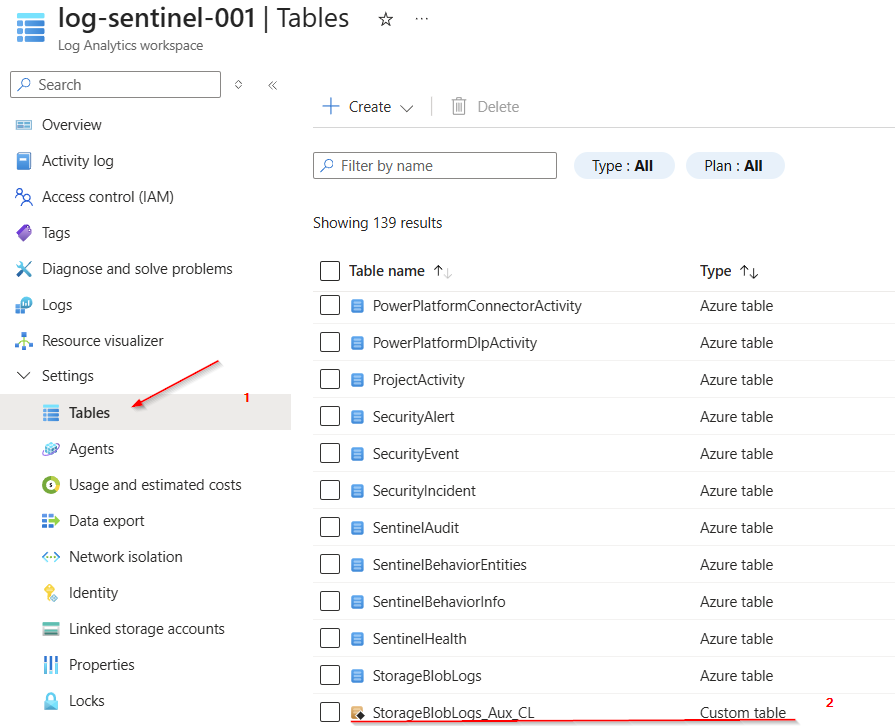Screen dimensions: 895x726
Task: Select the StorageBlobLogs_Aux_CL row checkbox
Action: point(330,712)
